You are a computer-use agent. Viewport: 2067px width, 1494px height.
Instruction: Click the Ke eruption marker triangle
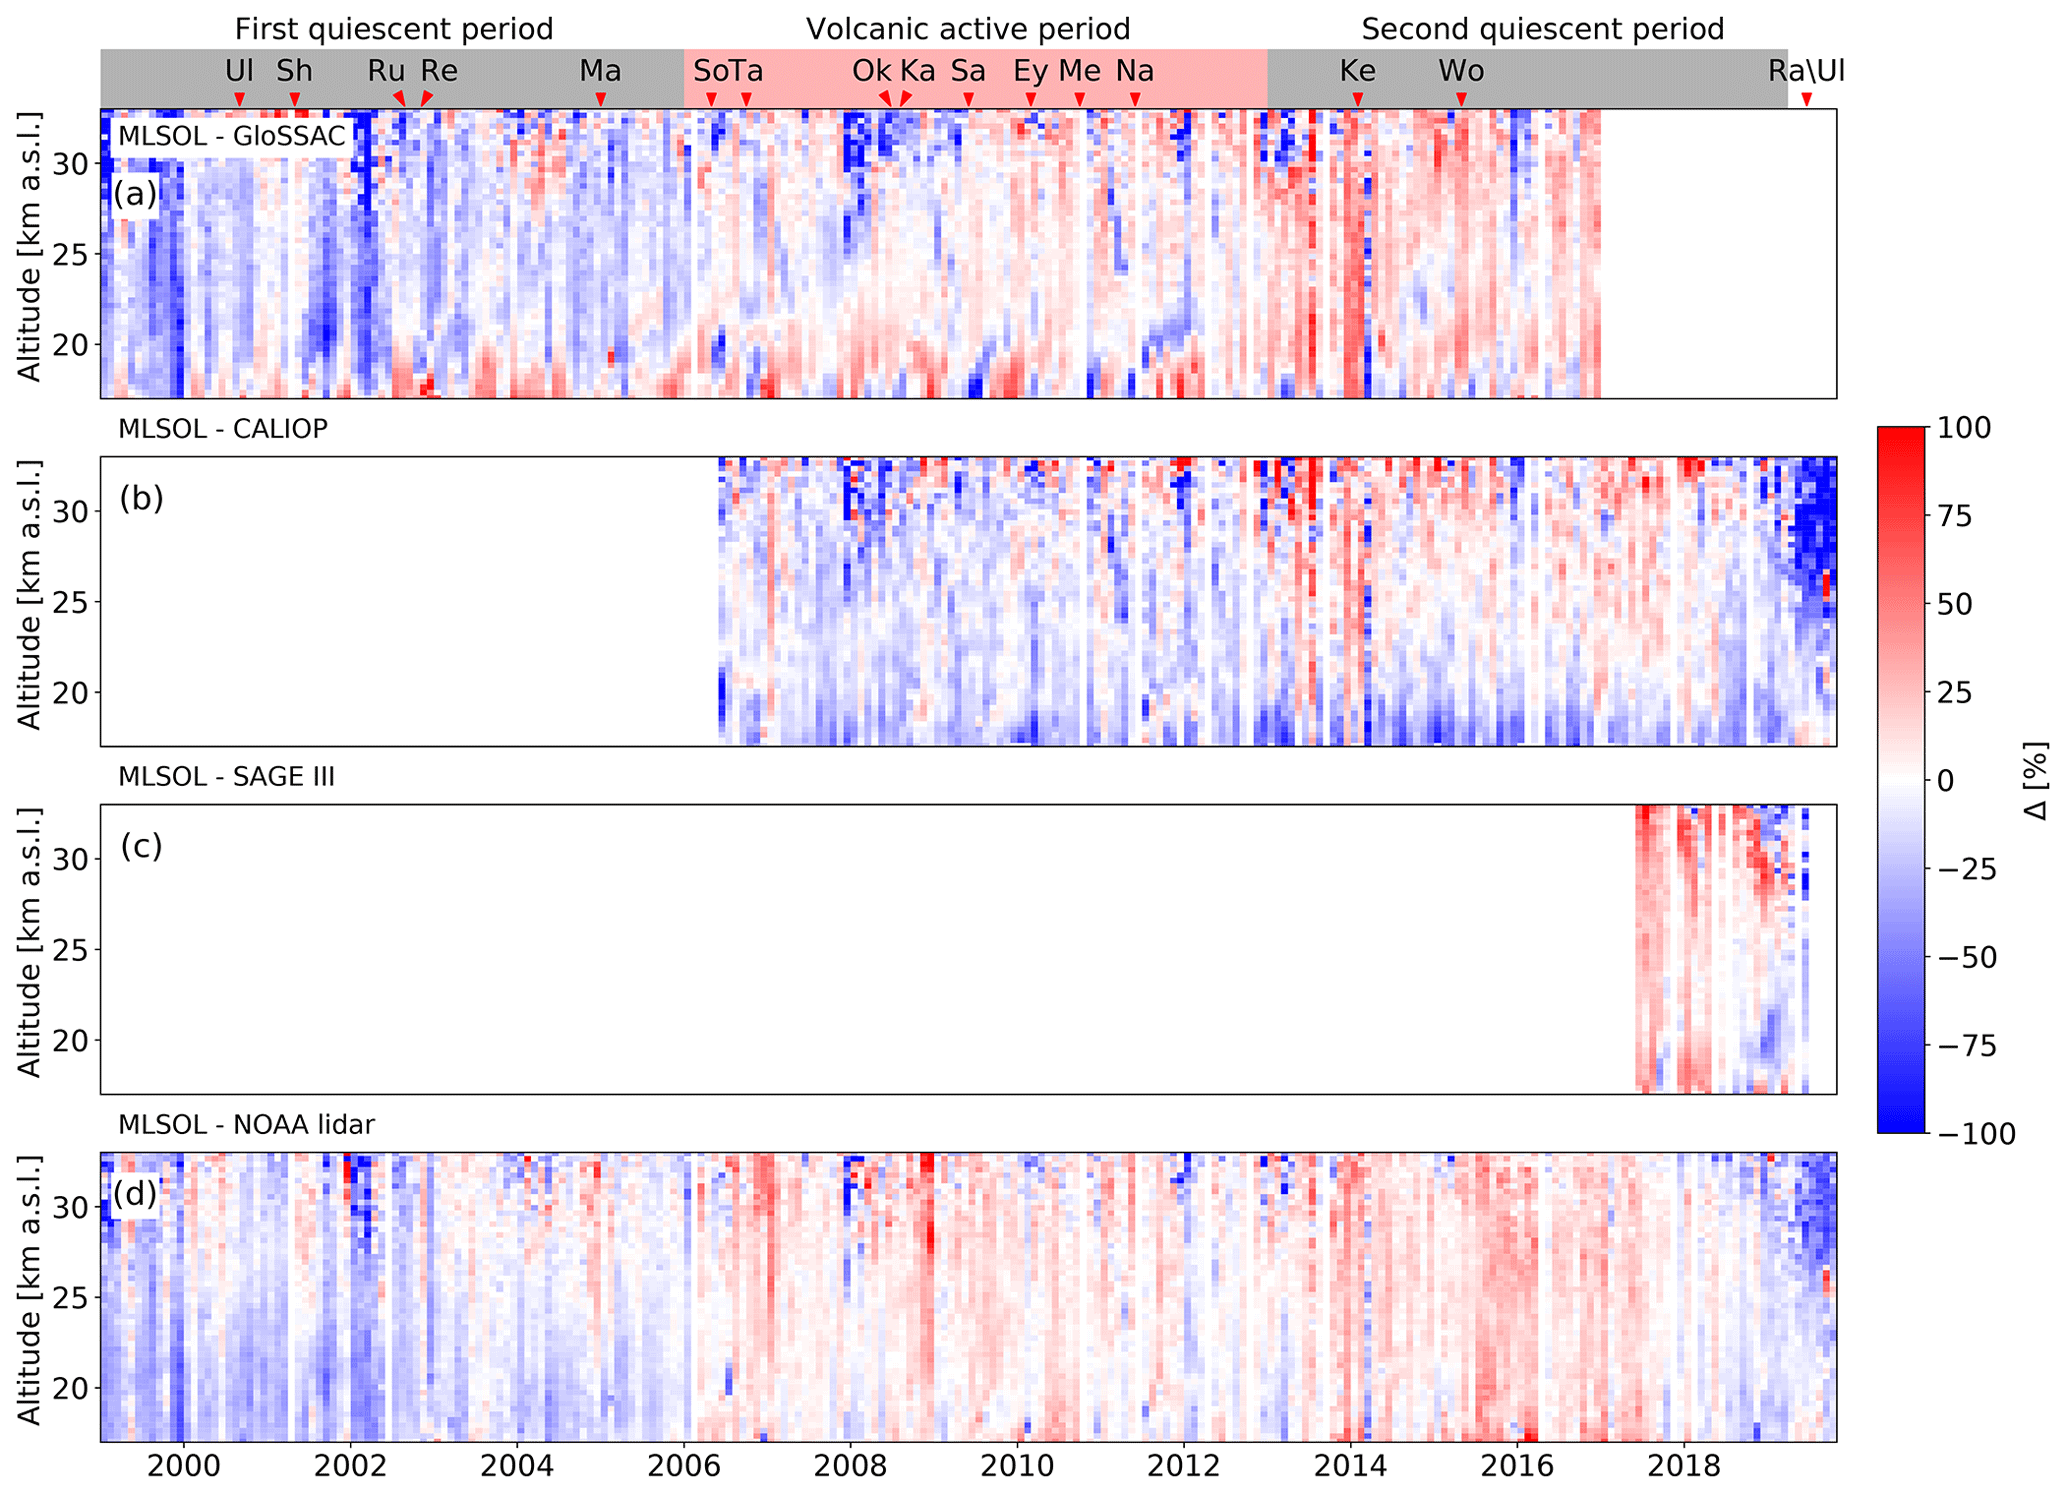pos(1357,98)
